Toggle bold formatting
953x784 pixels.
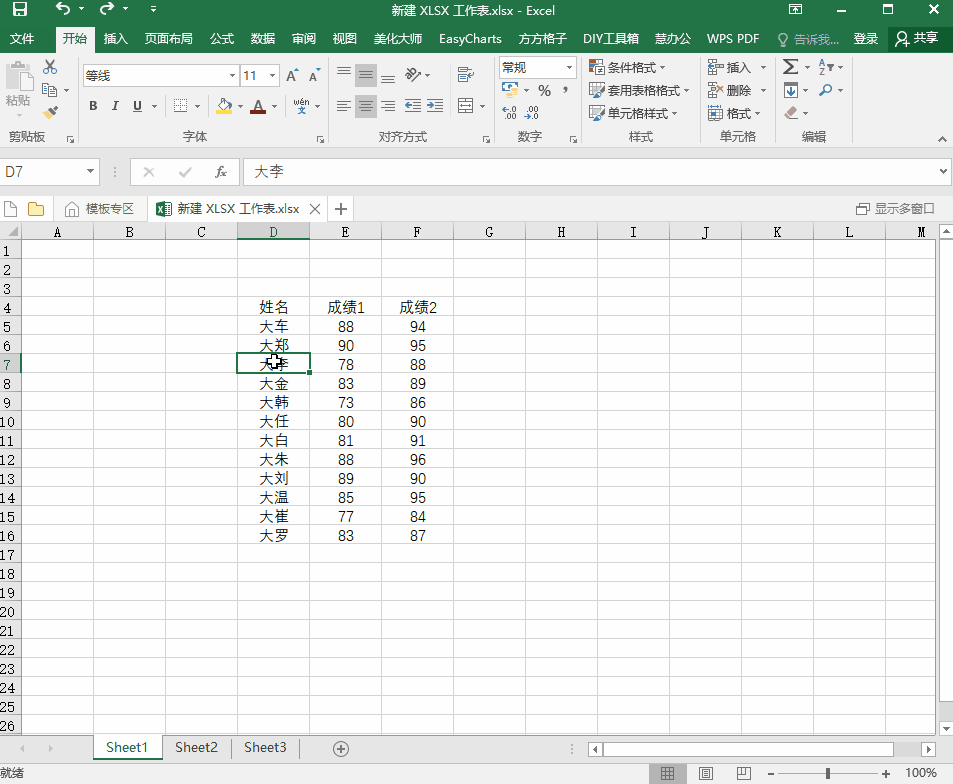click(93, 106)
